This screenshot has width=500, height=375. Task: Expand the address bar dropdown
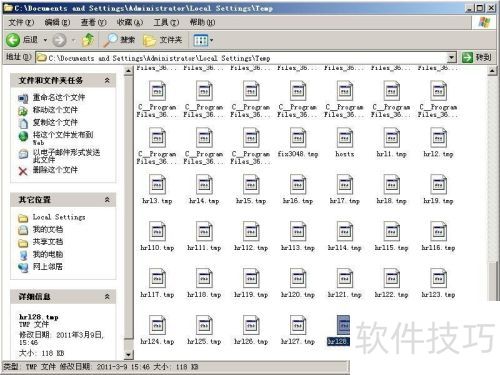point(451,58)
